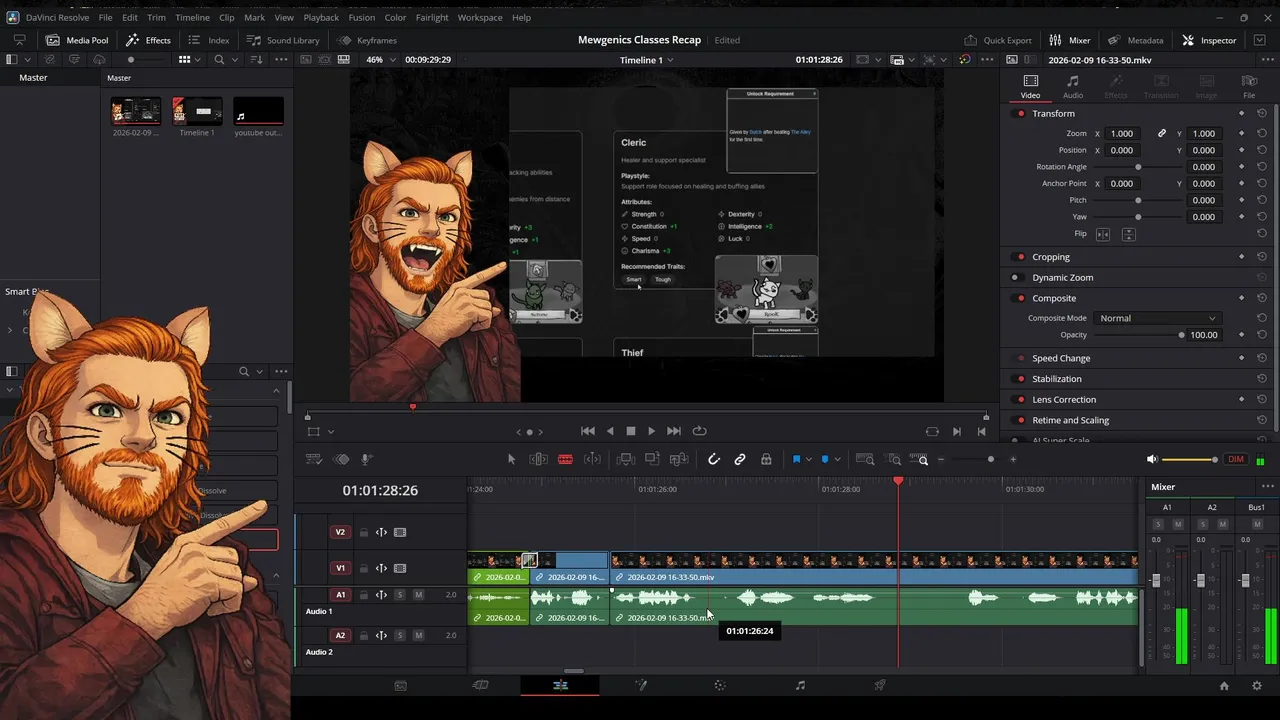
Task: Toggle timeline snapping magnet icon
Action: (713, 459)
